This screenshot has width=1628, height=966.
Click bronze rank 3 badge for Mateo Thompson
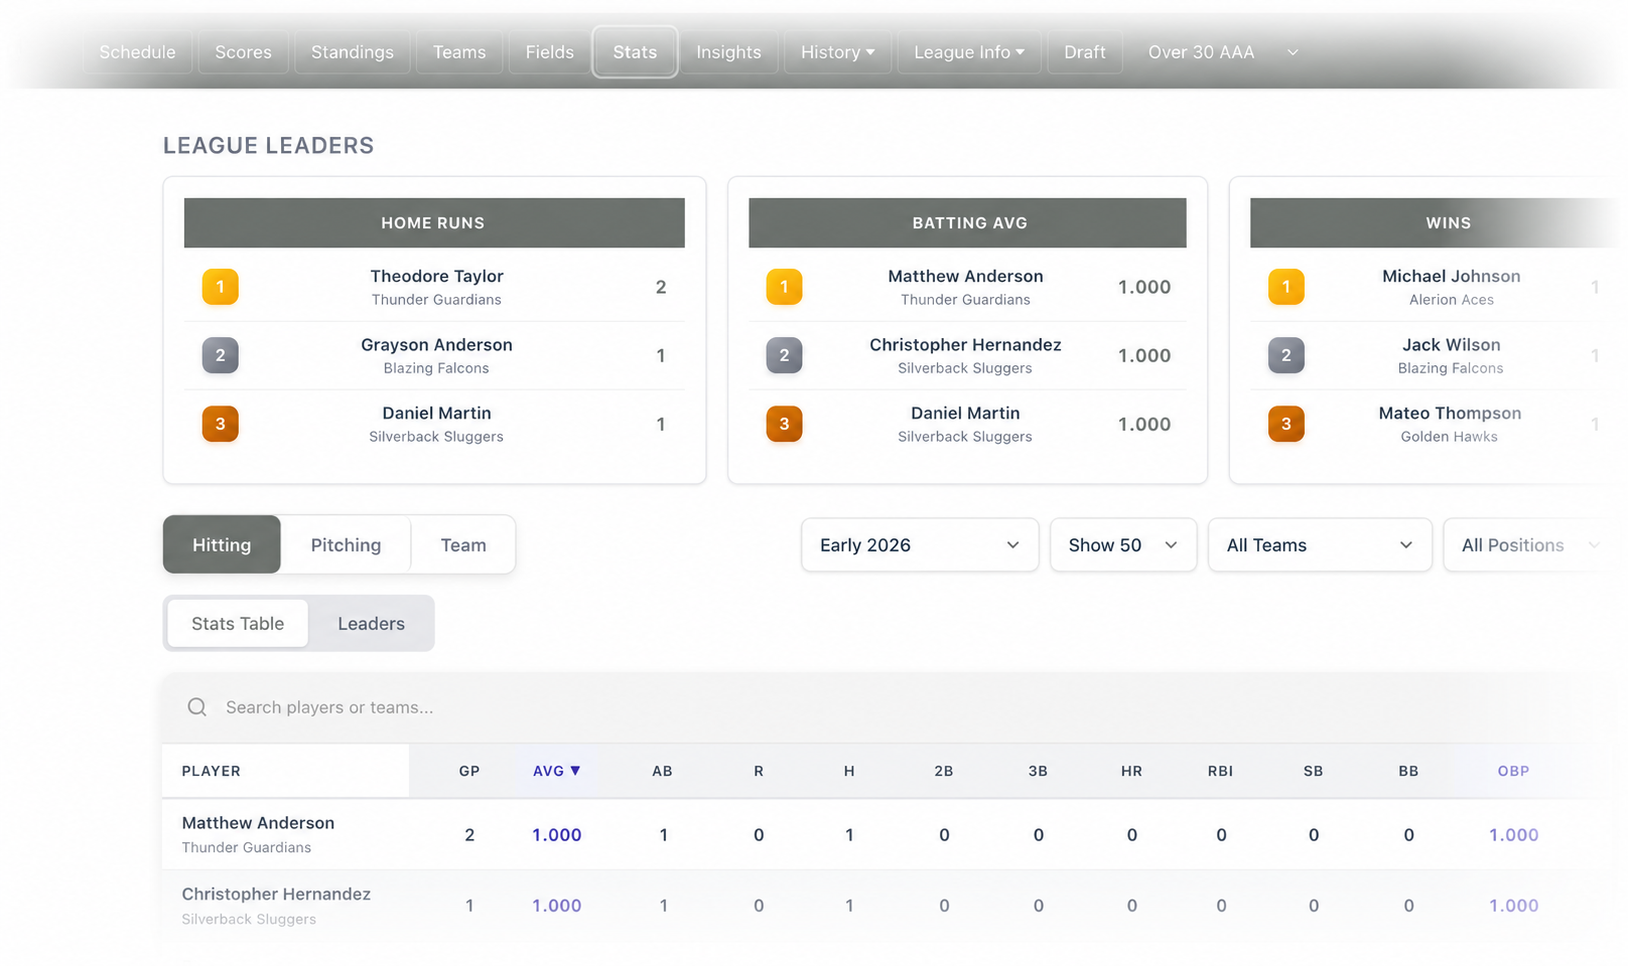coord(1286,424)
